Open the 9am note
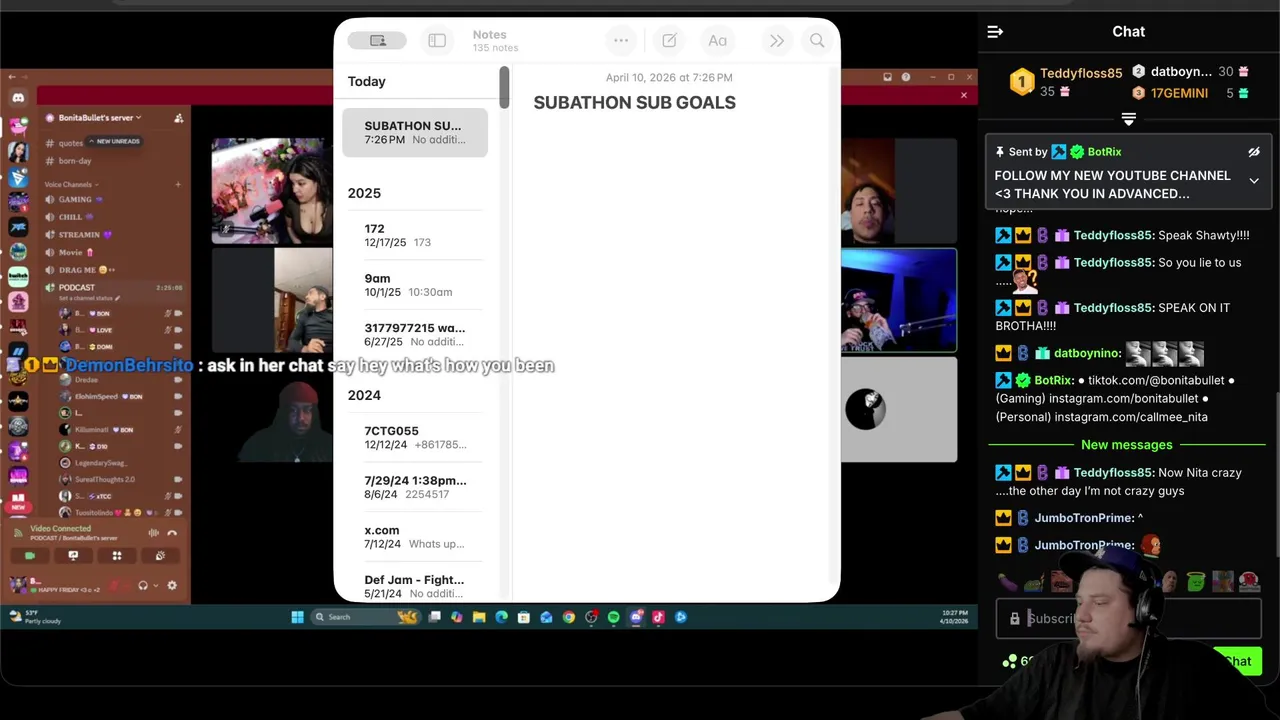The height and width of the screenshot is (720, 1280). [x=415, y=285]
